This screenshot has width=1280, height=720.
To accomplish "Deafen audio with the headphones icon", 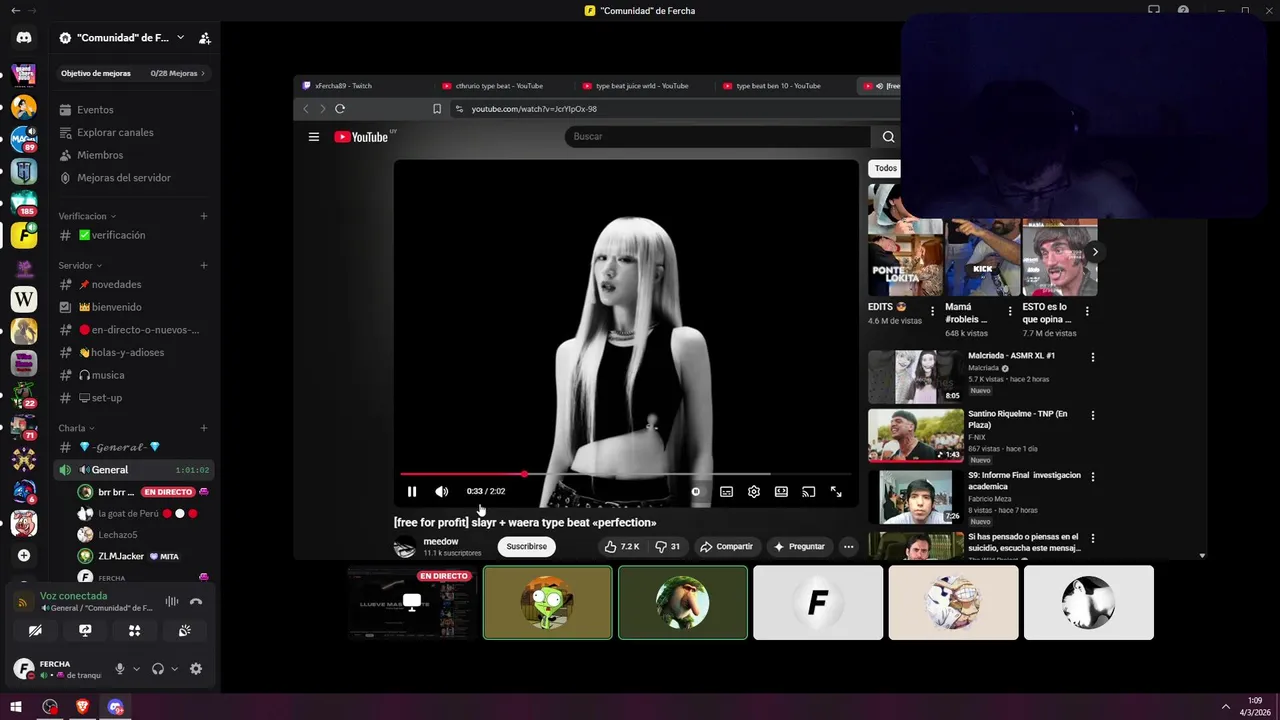I will 157,669.
